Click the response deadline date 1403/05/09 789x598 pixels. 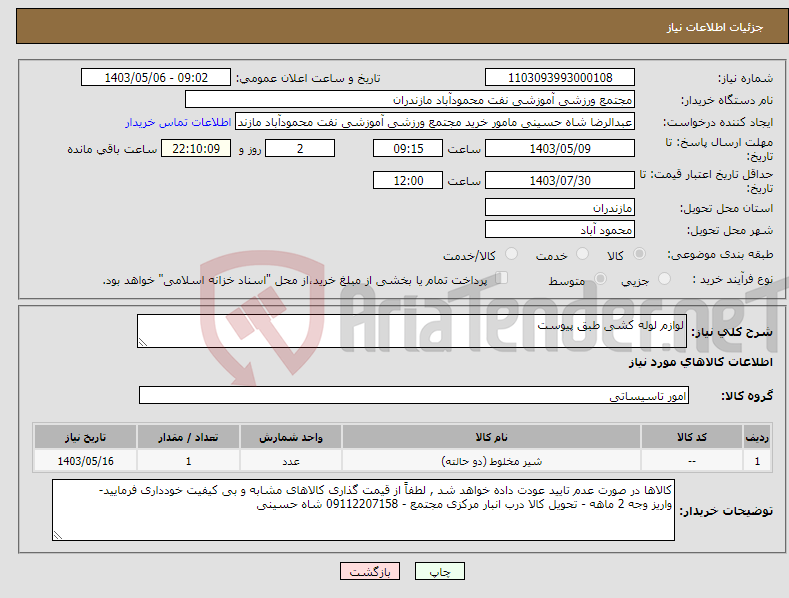[560, 148]
